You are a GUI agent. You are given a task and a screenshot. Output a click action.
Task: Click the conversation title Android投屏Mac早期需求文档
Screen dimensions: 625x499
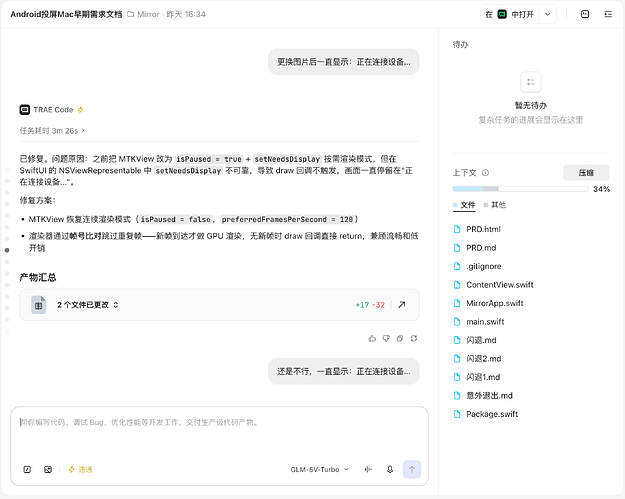[x=66, y=14]
